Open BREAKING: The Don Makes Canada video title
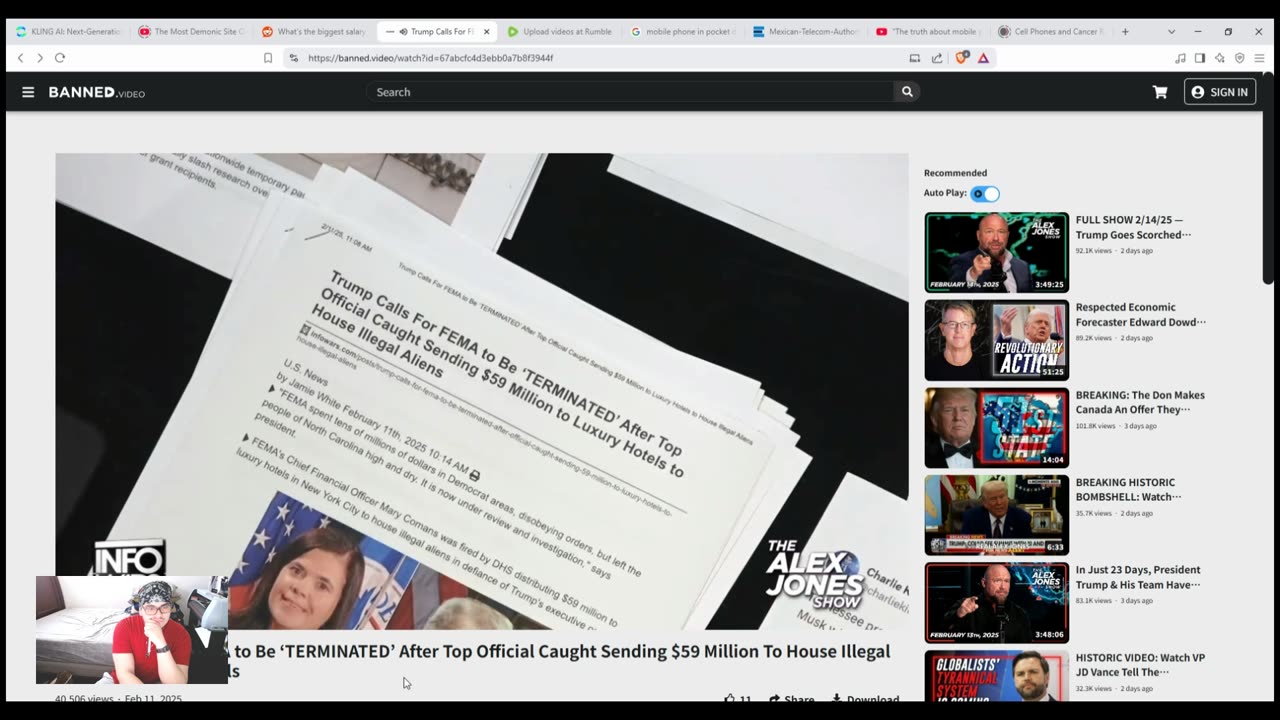Viewport: 1280px width, 720px height. coord(1140,402)
